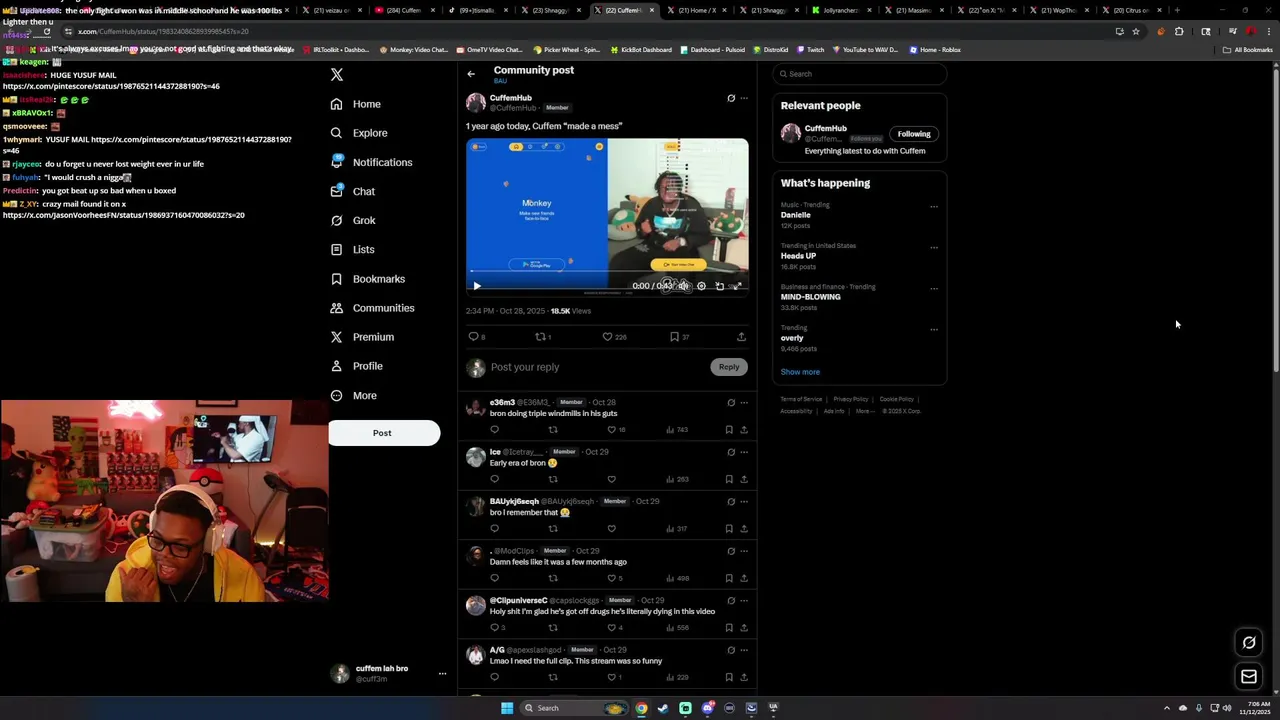
Task: Click the white Post button
Action: pos(384,433)
